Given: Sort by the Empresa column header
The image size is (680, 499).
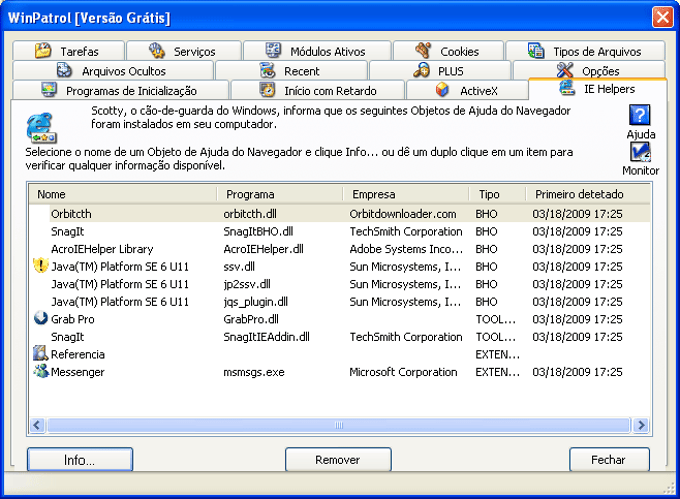Looking at the screenshot, I should tap(406, 194).
